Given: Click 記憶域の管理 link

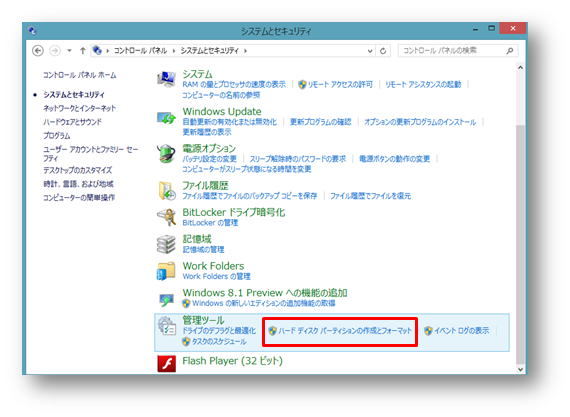Looking at the screenshot, I should pyautogui.click(x=203, y=249).
